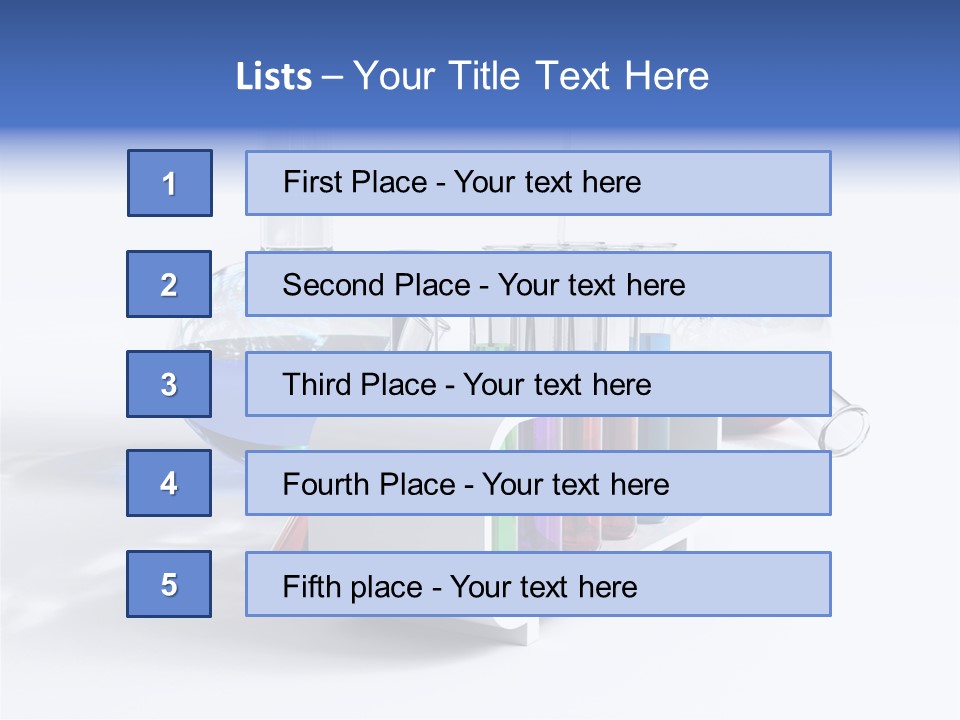This screenshot has height=720, width=960.
Task: Select the number 2 box
Action: click(169, 284)
